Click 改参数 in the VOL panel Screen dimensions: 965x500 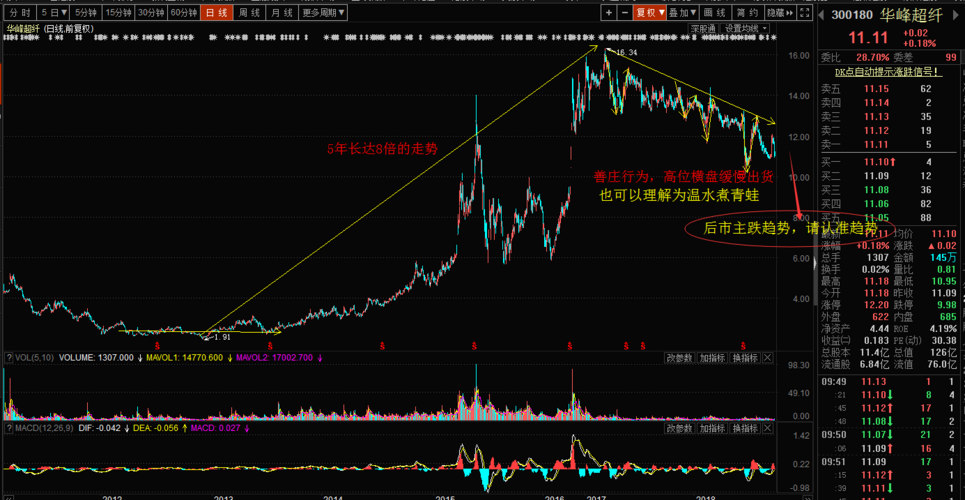point(678,357)
